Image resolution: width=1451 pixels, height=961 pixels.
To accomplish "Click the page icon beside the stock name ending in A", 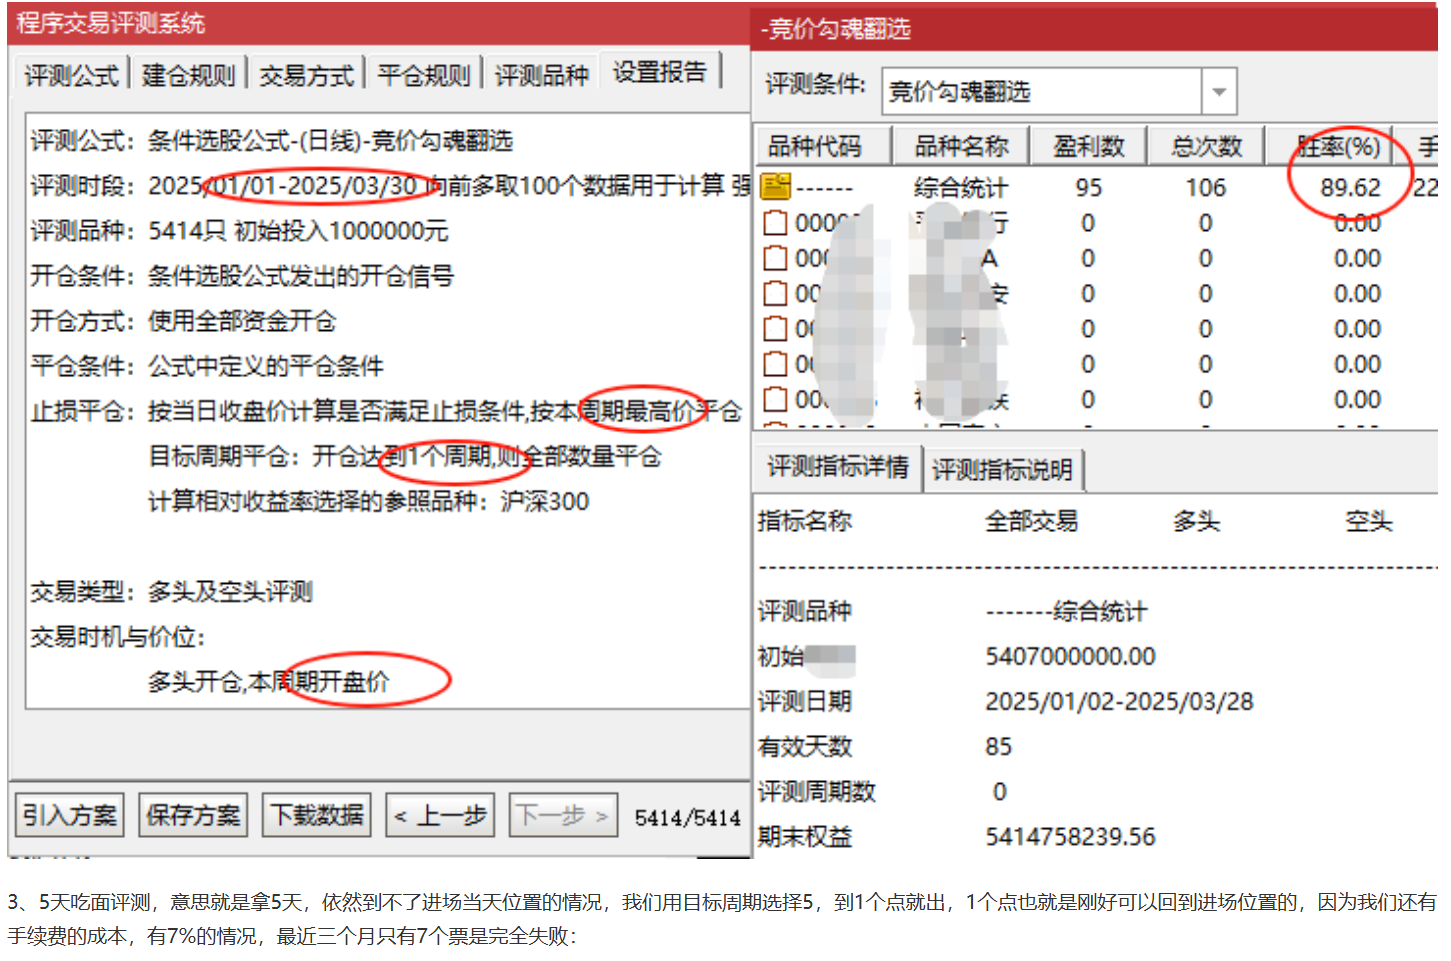I will click(776, 258).
